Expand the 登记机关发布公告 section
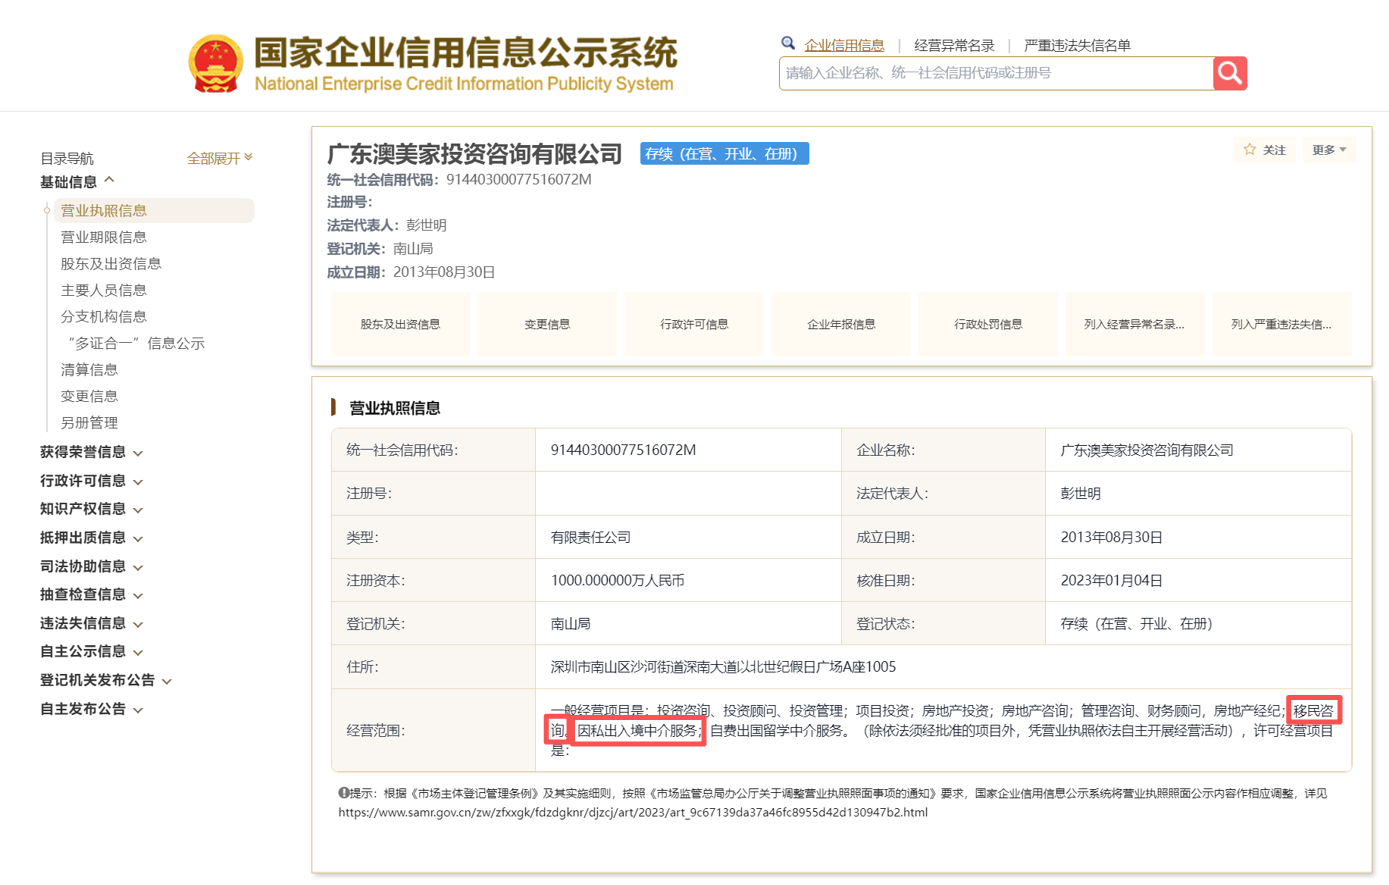The width and height of the screenshot is (1389, 885). [106, 680]
